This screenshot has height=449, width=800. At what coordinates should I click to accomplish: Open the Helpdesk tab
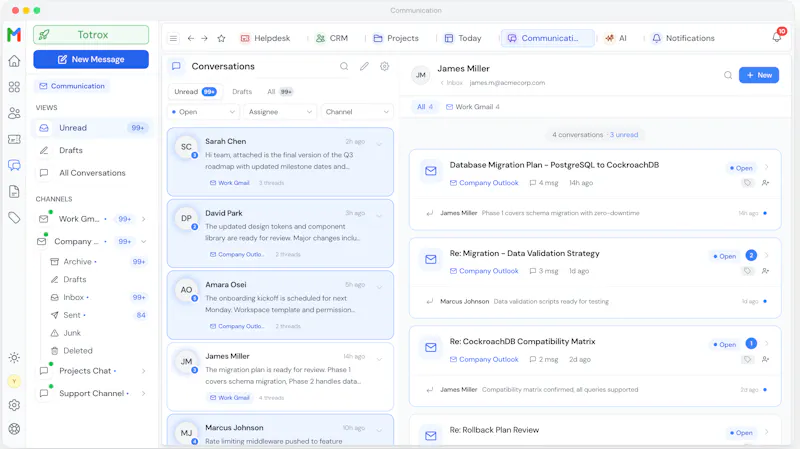coord(265,38)
